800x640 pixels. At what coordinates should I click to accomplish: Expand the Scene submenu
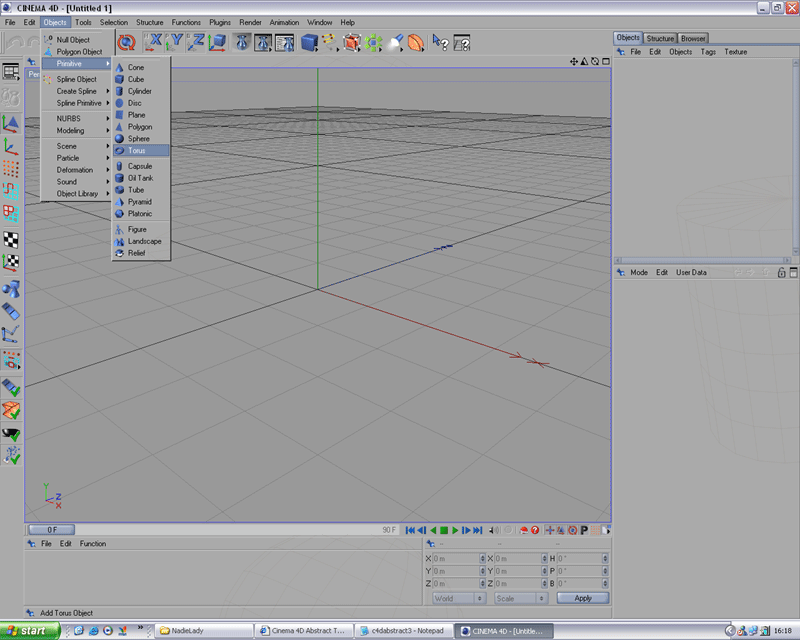click(x=77, y=146)
